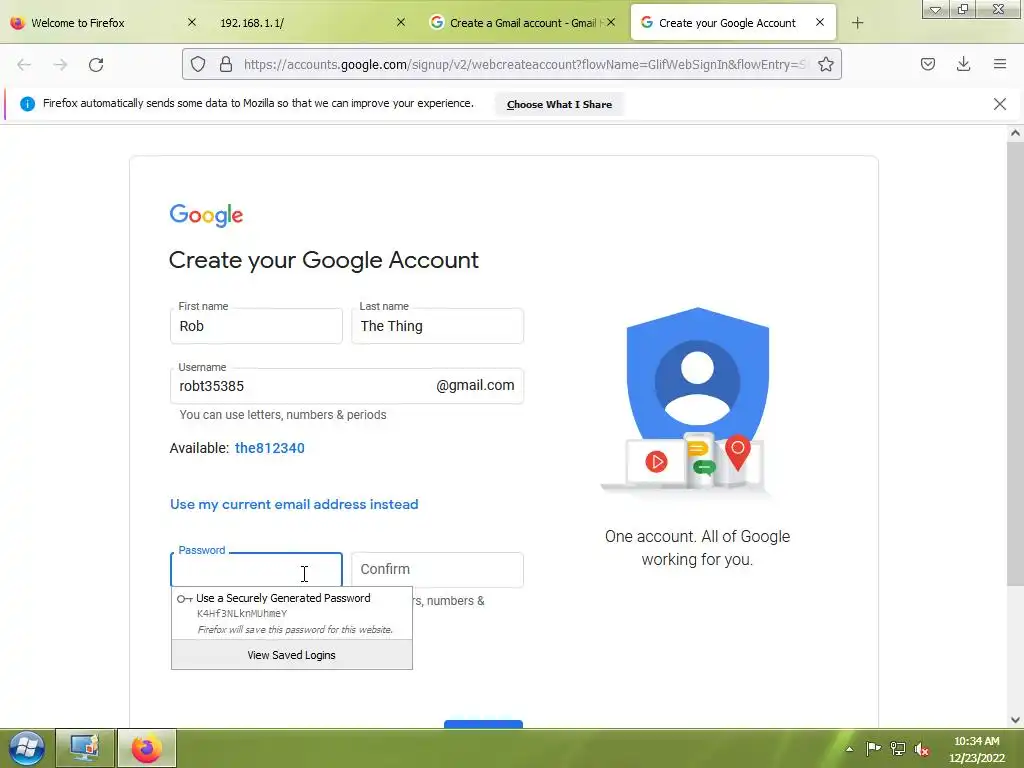Click the muted volume tray icon
The image size is (1024, 768).
pyautogui.click(x=922, y=748)
